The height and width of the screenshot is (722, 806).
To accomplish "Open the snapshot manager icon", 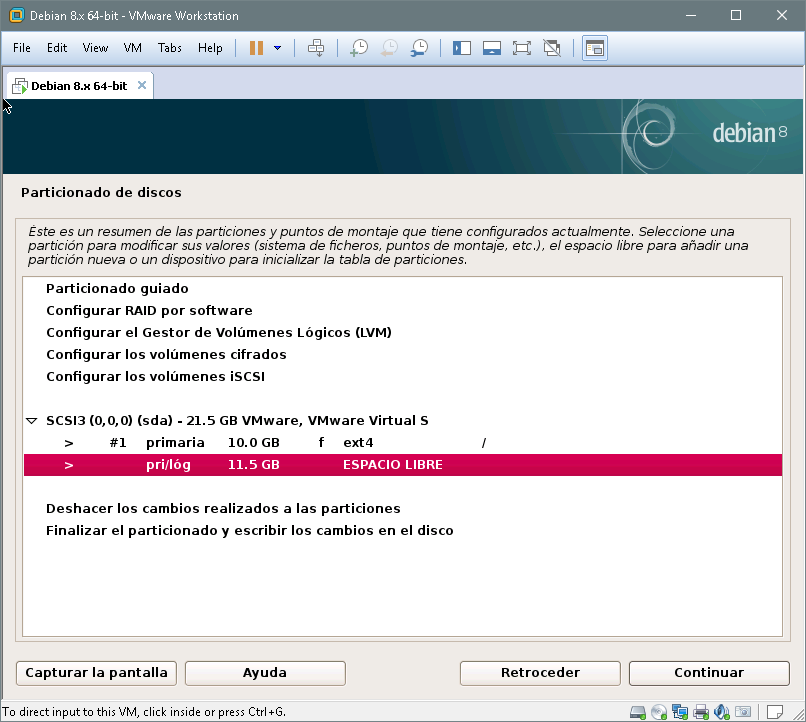I will pos(420,48).
